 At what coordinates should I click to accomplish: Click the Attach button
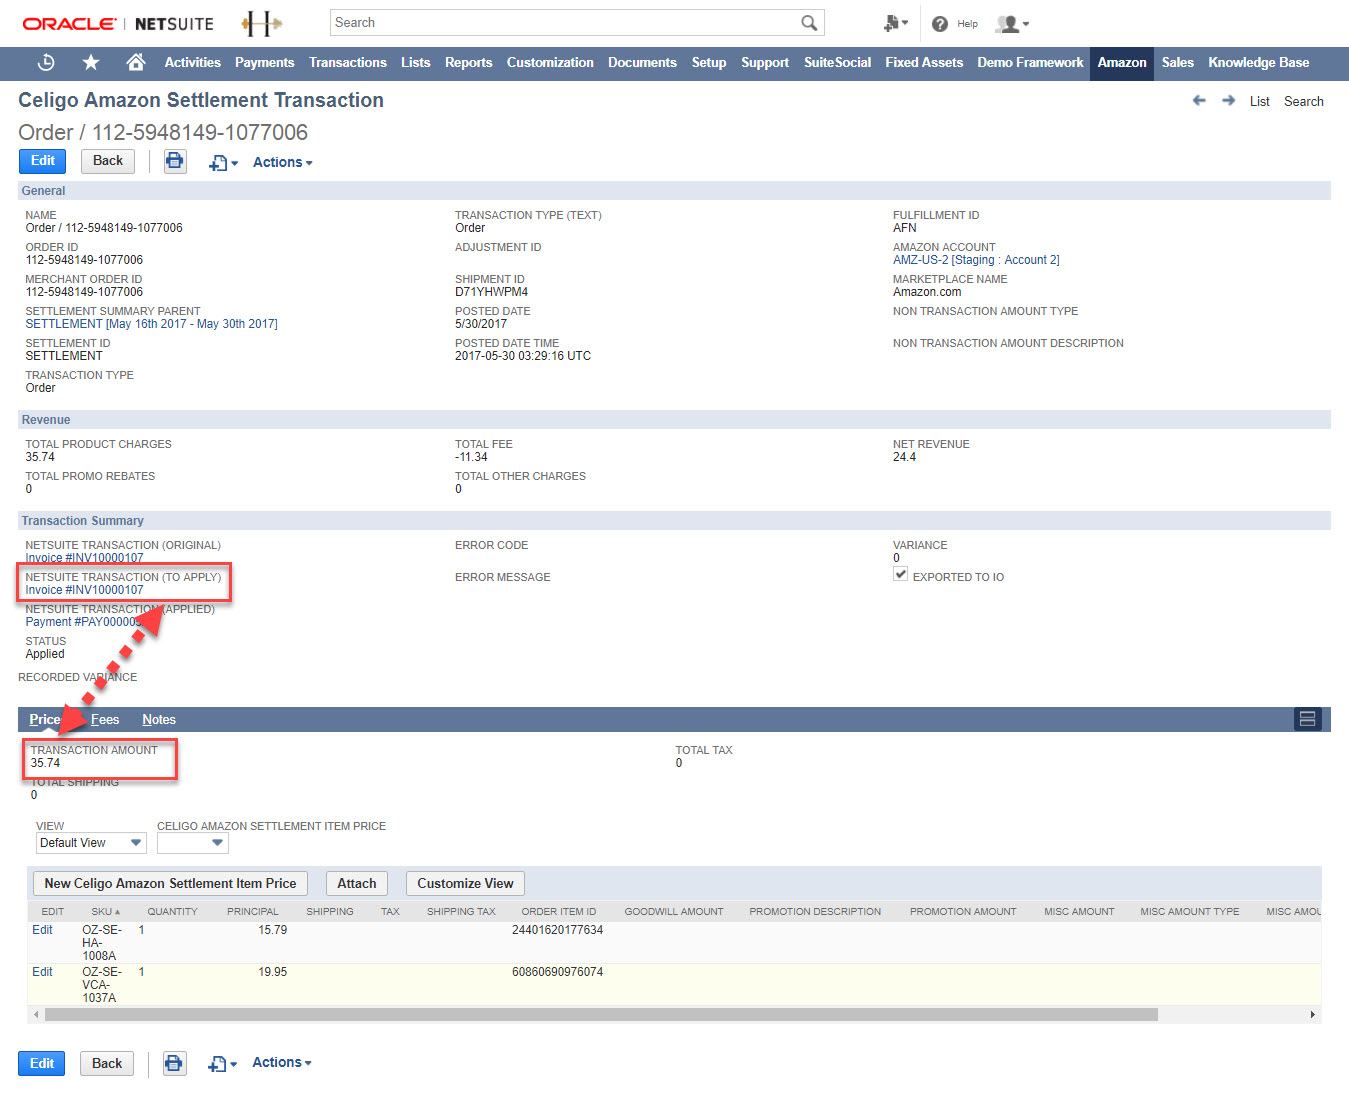pyautogui.click(x=356, y=883)
